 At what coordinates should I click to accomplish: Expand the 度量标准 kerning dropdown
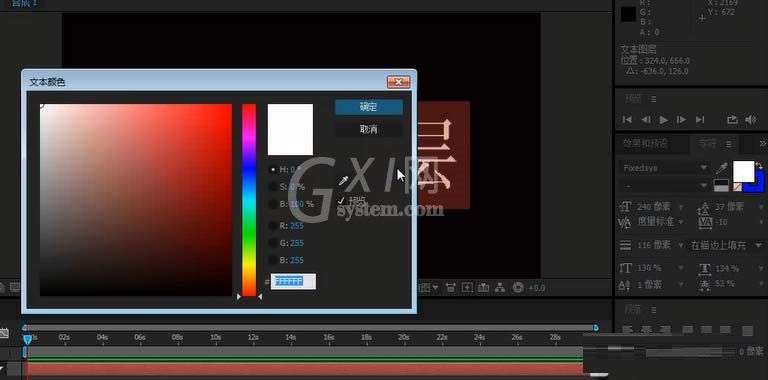[x=680, y=222]
